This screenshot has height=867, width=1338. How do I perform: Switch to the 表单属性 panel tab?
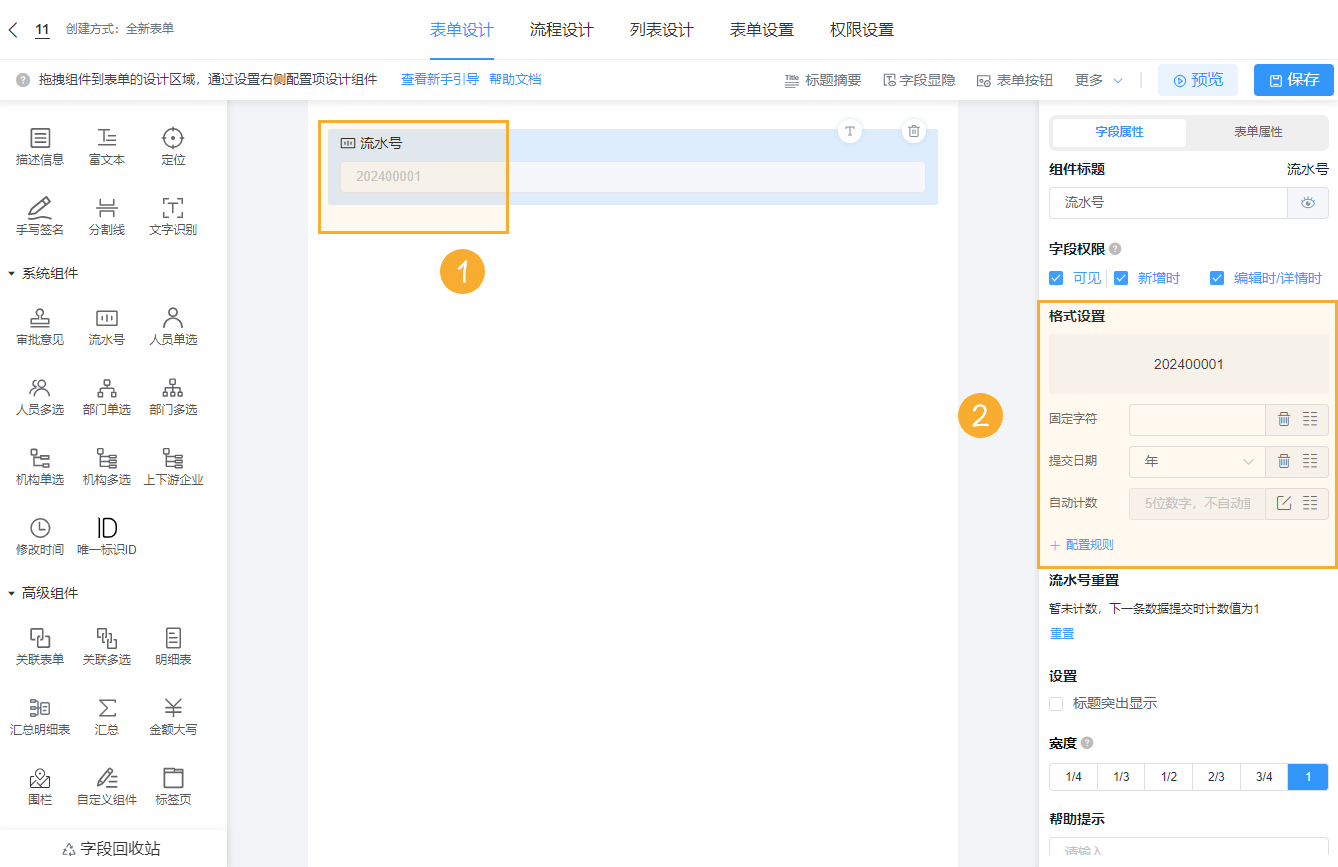[x=1252, y=132]
